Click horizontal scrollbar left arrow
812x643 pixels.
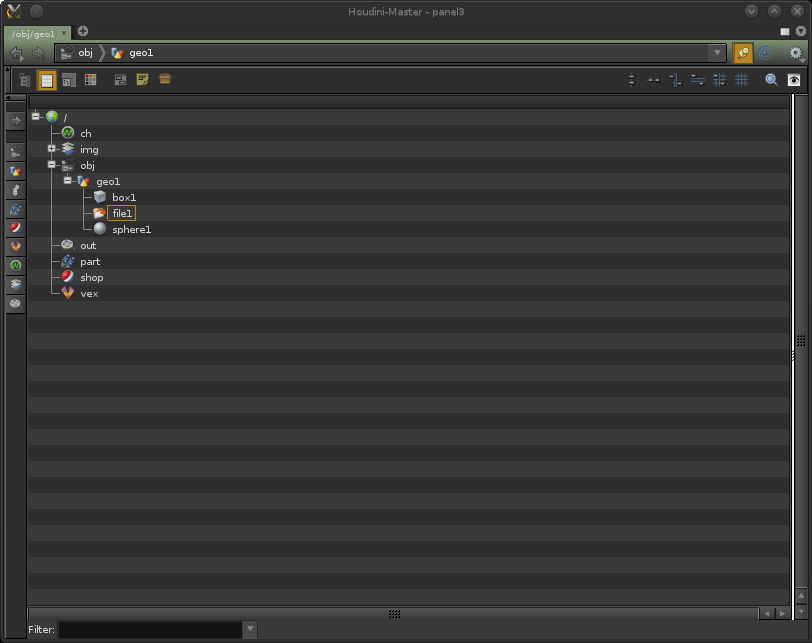tap(766, 613)
